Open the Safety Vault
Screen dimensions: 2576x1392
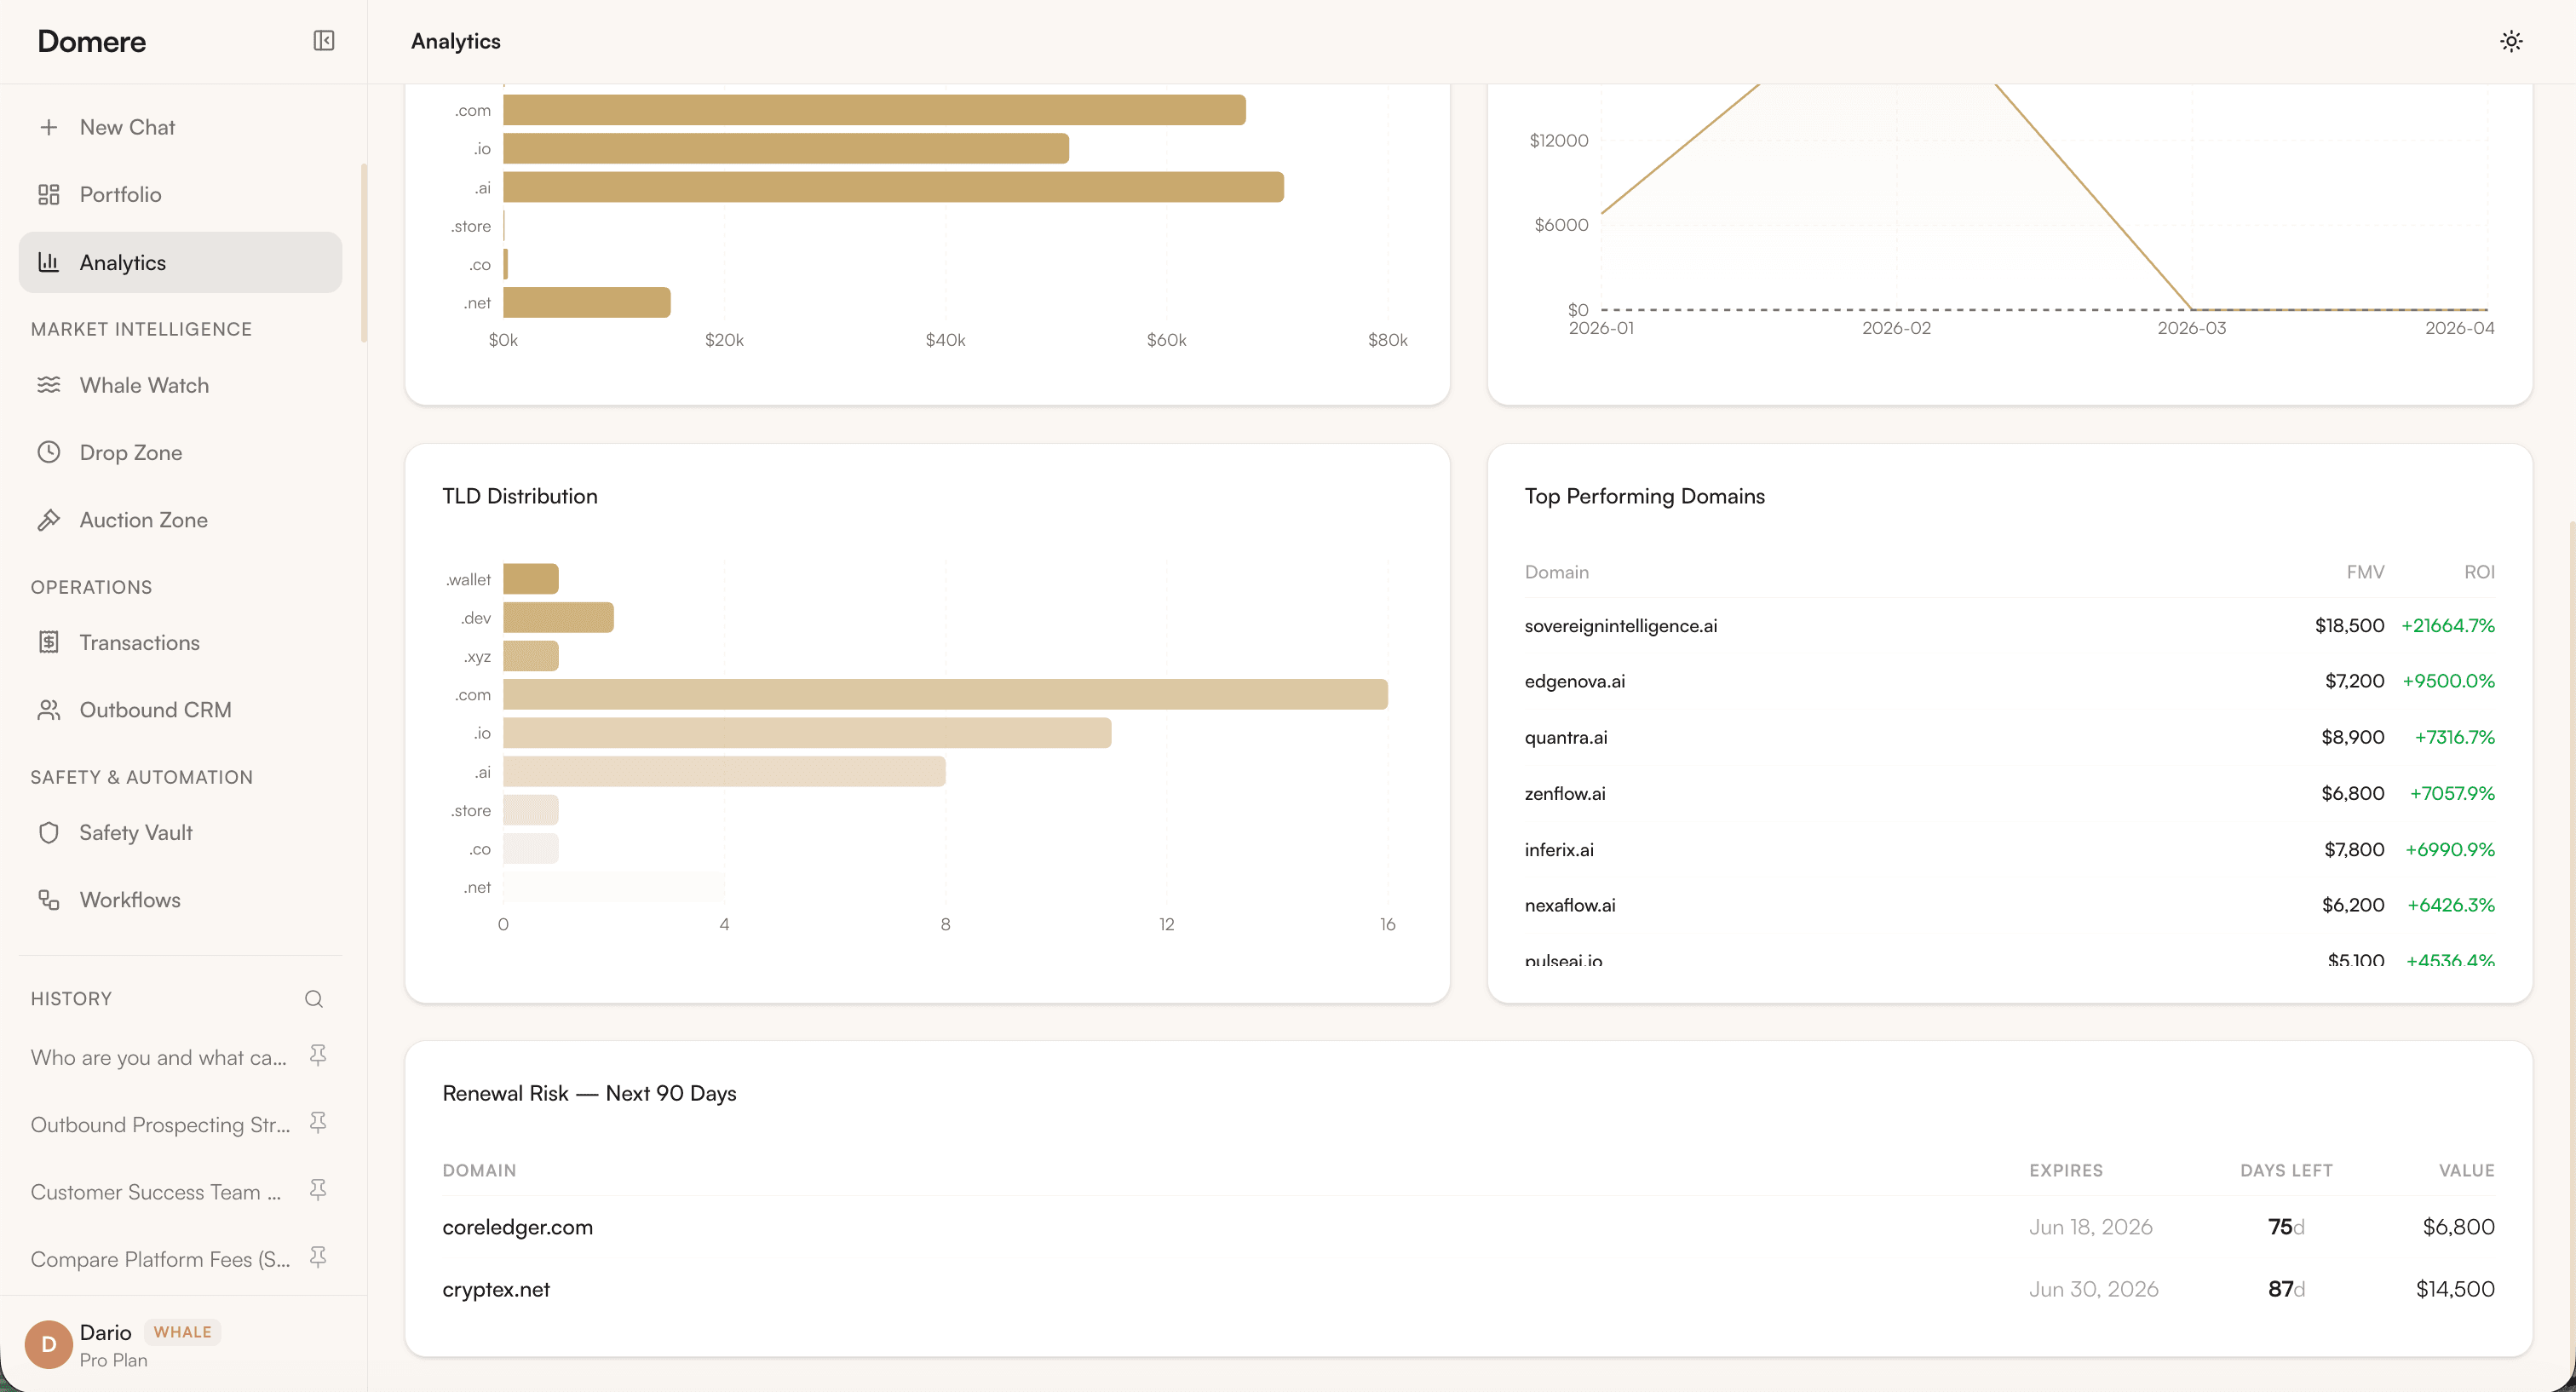136,832
